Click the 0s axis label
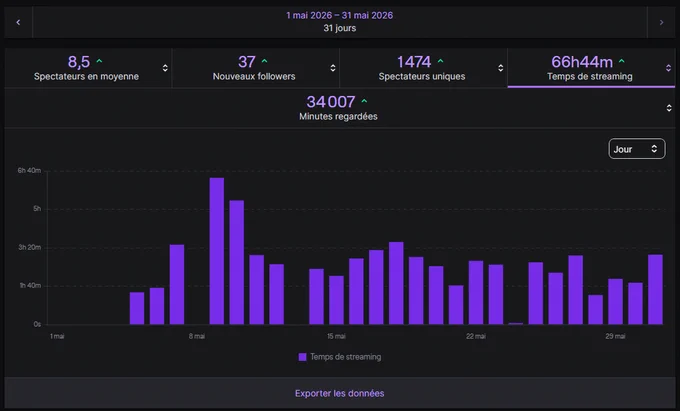Image resolution: width=680 pixels, height=411 pixels. pyautogui.click(x=37, y=324)
